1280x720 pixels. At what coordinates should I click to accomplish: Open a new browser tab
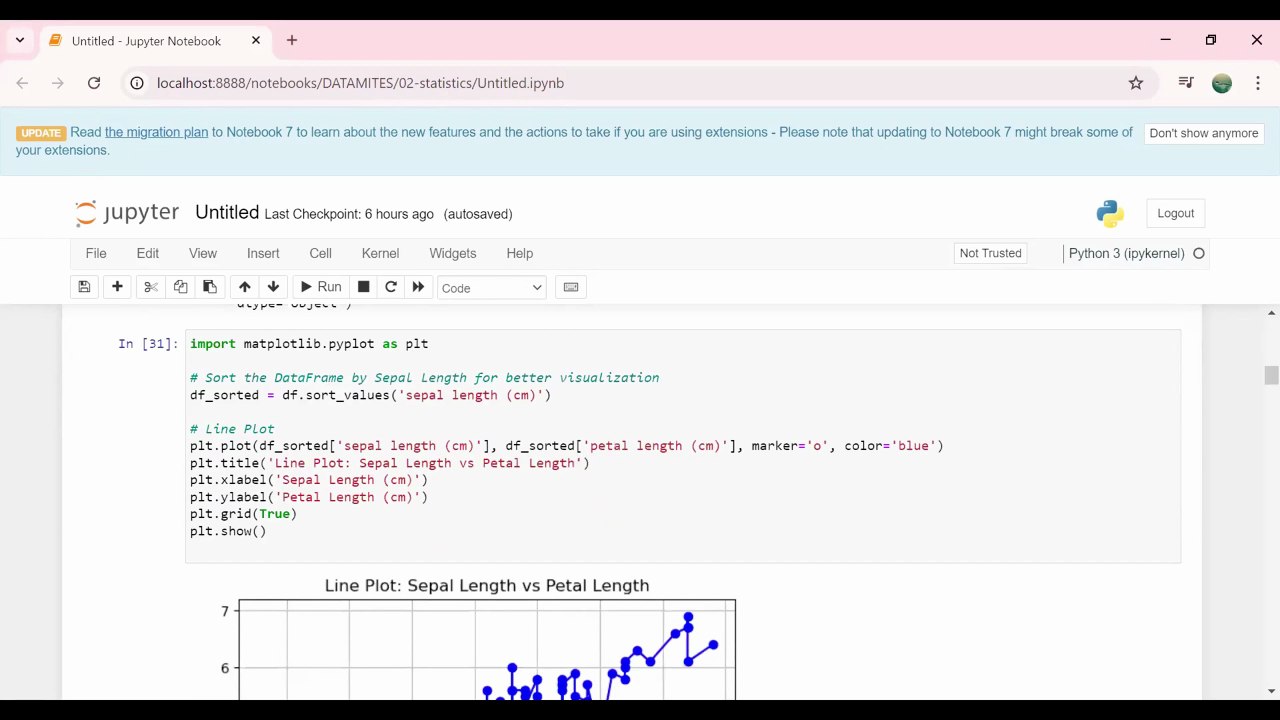292,41
